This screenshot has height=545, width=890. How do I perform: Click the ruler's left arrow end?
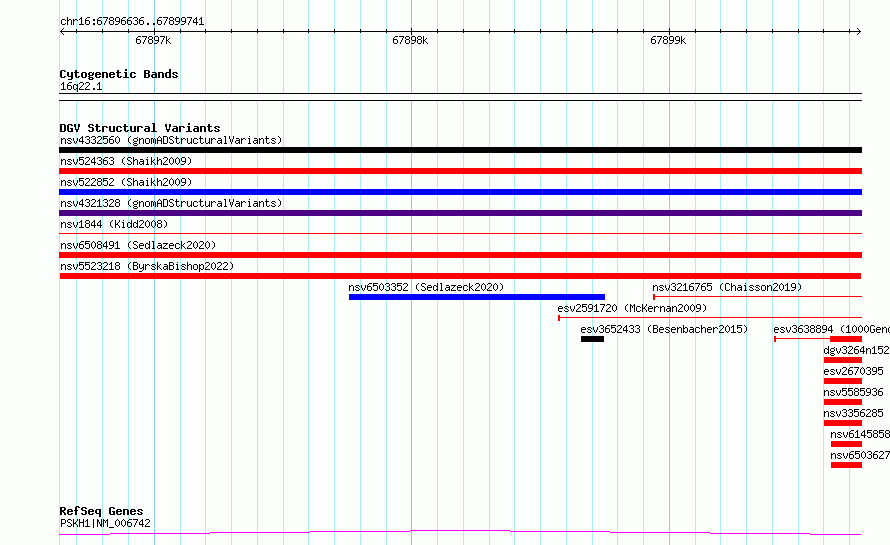(x=62, y=32)
